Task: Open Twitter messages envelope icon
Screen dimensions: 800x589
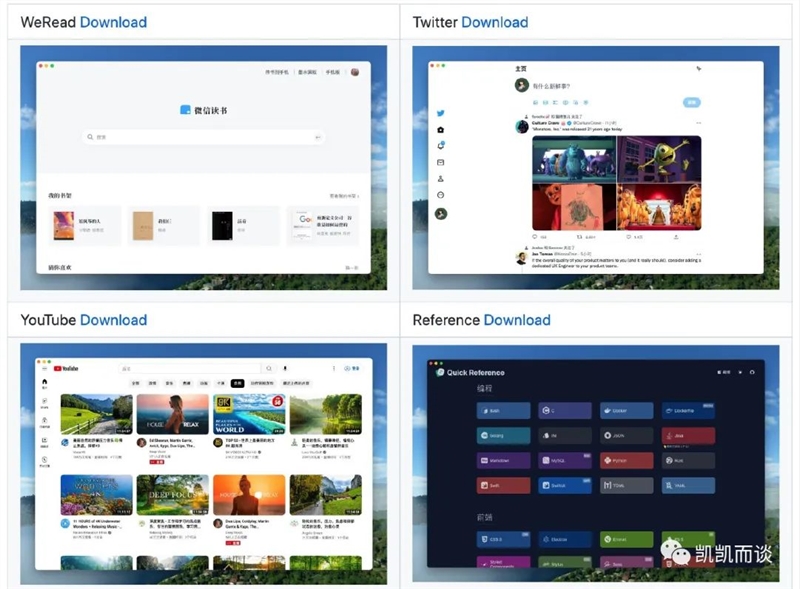Action: click(441, 162)
